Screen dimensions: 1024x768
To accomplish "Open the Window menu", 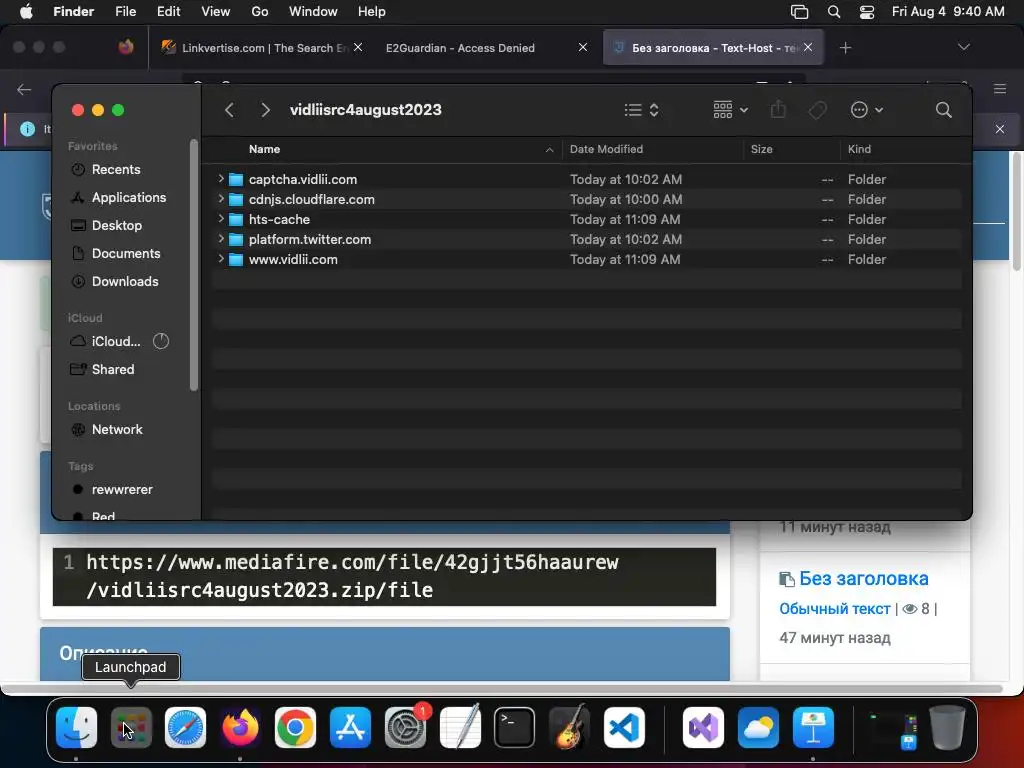I will coord(313,12).
